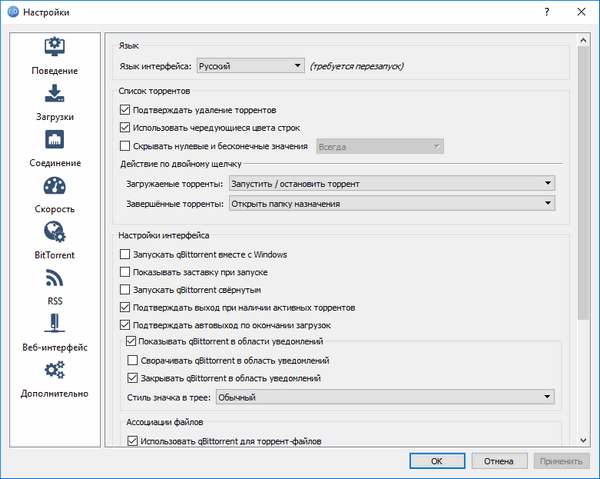Click the Действие по двойному щелчку label
Viewport: 600px width, 479px height.
pos(181,164)
